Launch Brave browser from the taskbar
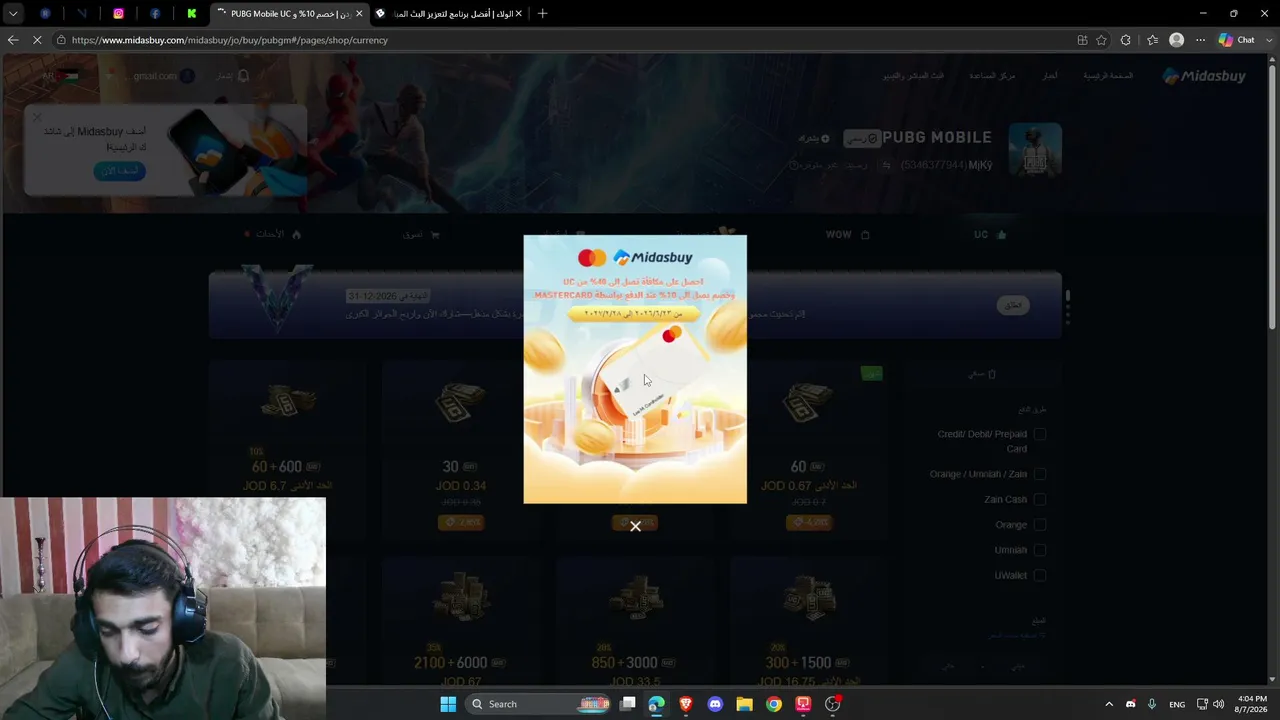 tap(686, 704)
